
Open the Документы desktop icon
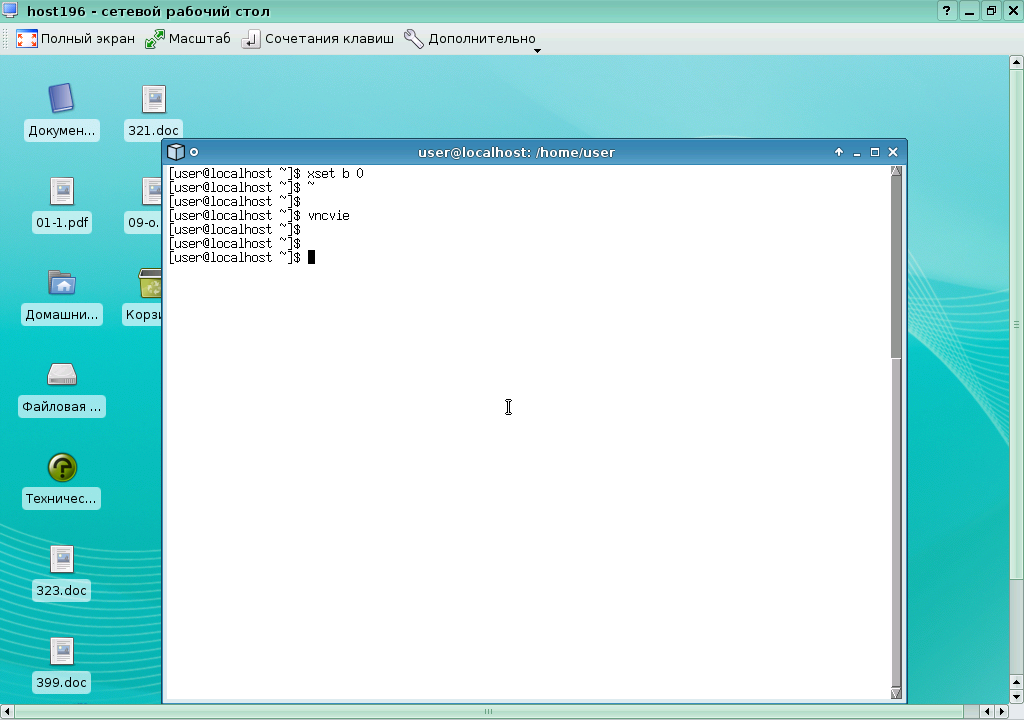click(x=62, y=99)
